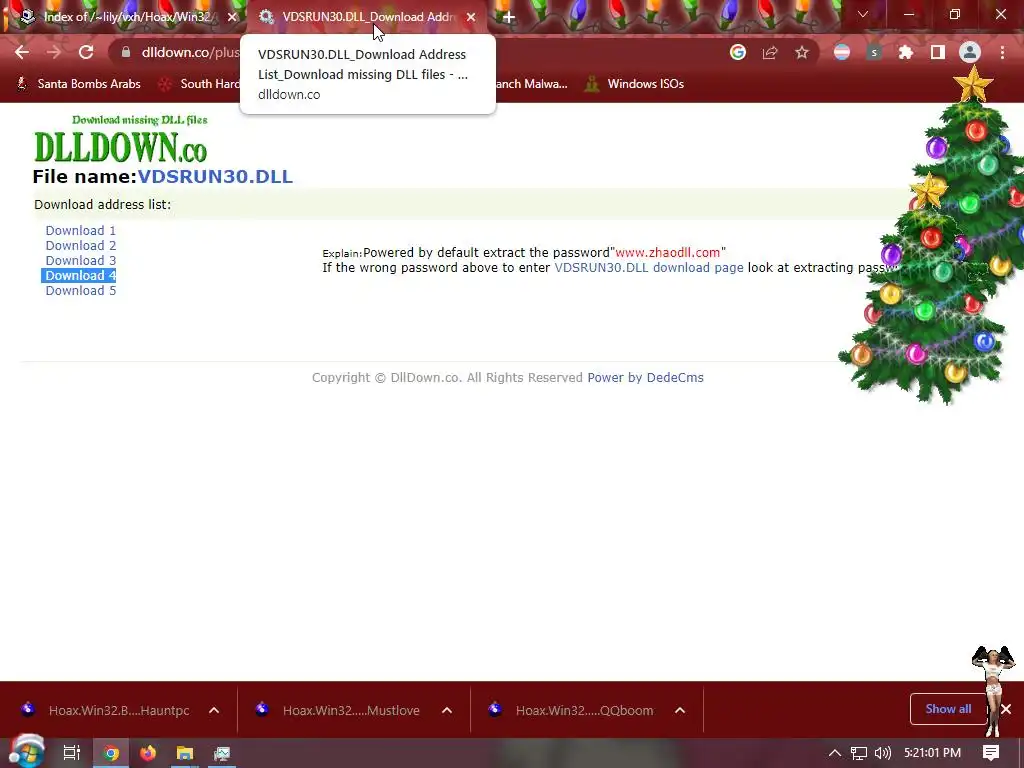Click the Download 5 link
Screen dimensions: 1024x768
80,291
